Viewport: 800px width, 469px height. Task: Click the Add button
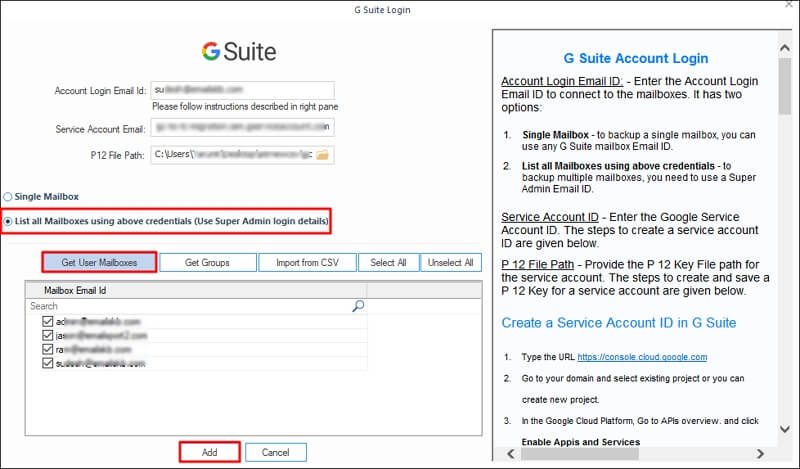210,452
